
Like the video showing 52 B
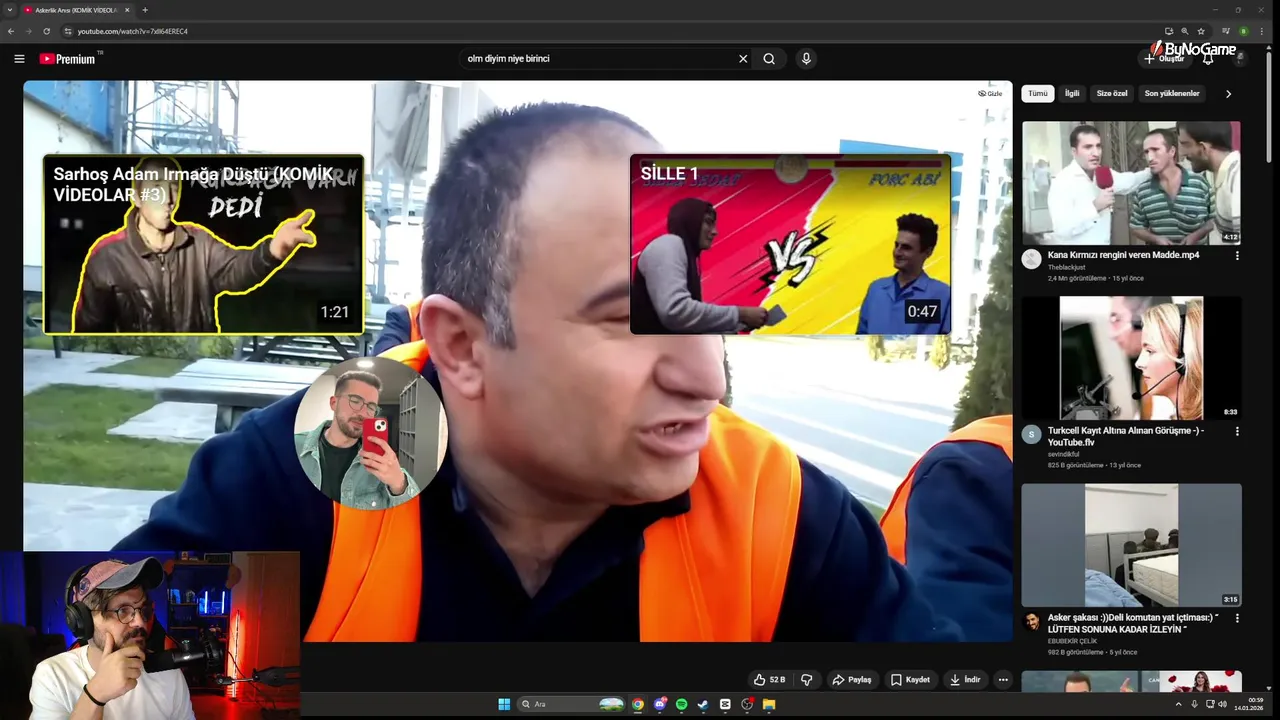point(769,680)
